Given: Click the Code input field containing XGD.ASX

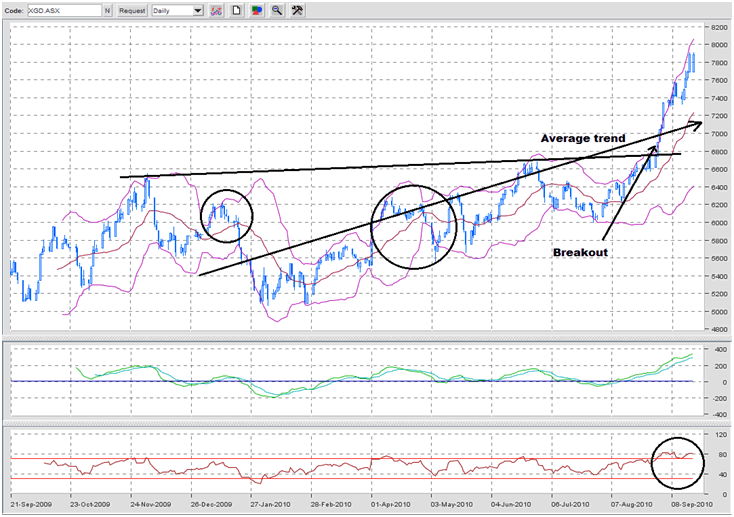Looking at the screenshot, I should (65, 10).
